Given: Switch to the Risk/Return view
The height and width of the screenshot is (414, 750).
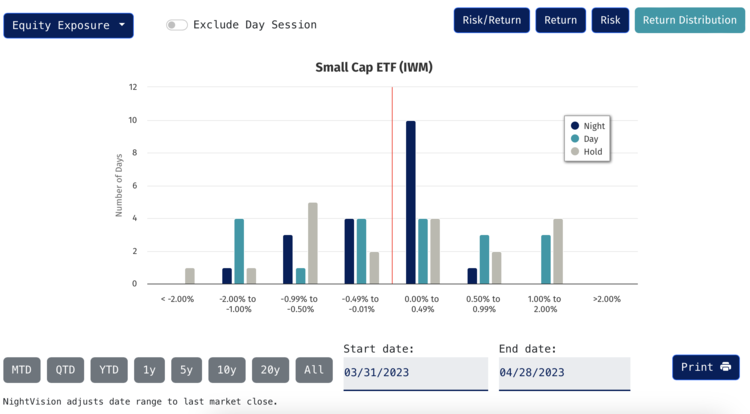Looking at the screenshot, I should click(x=492, y=20).
